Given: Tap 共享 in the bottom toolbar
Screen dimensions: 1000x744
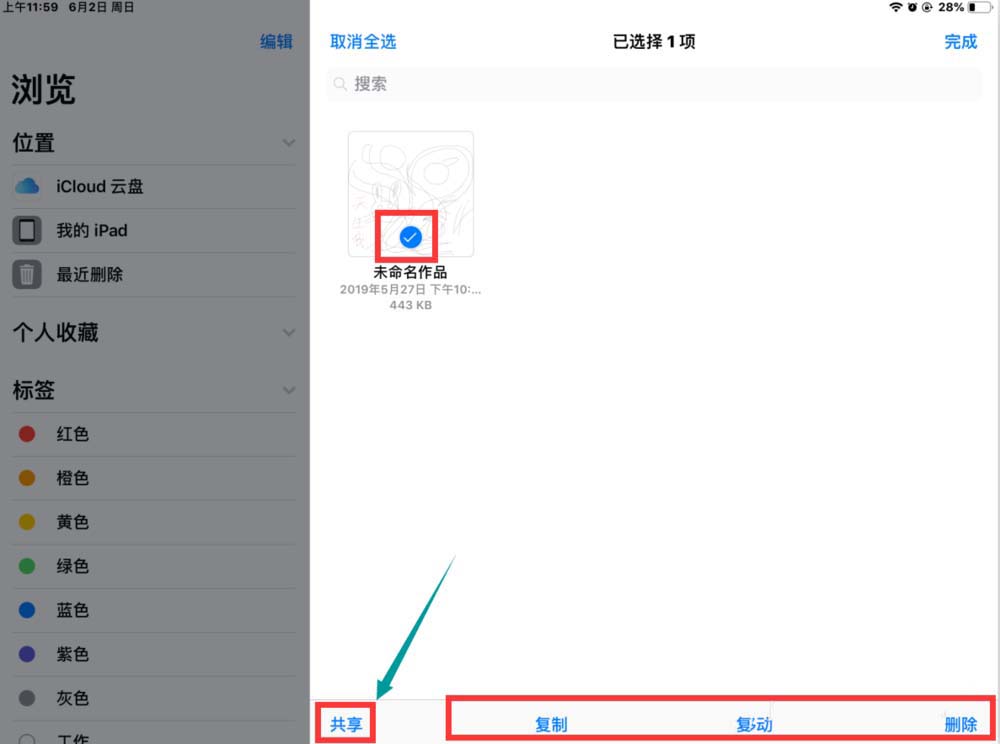Looking at the screenshot, I should tap(346, 724).
